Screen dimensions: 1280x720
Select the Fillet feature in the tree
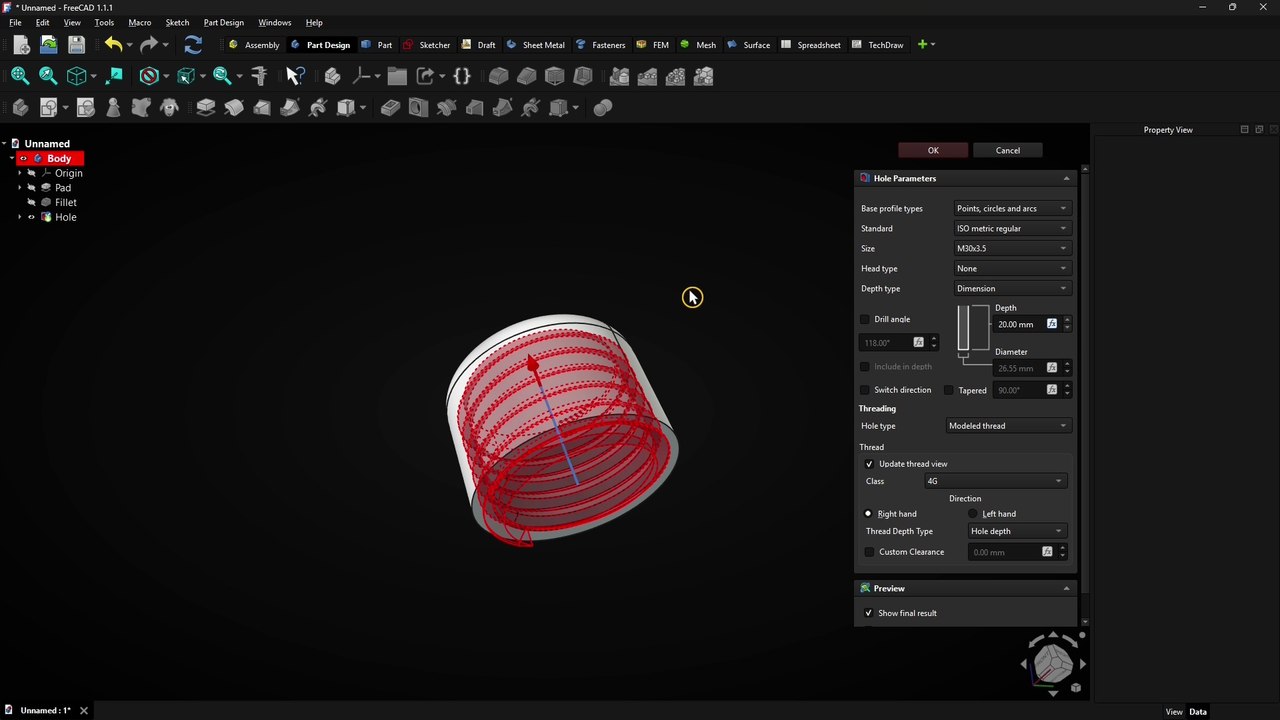tap(66, 202)
